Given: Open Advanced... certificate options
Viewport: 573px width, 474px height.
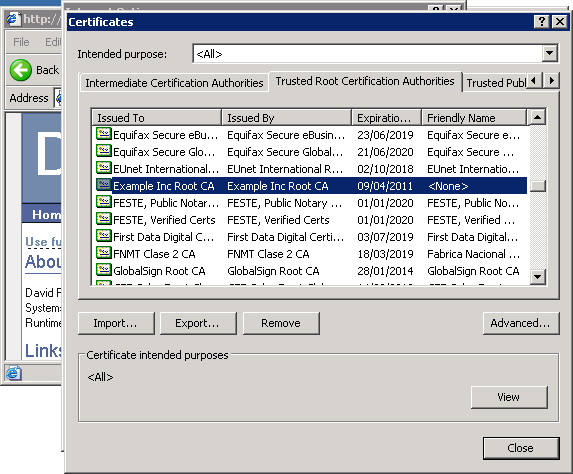Looking at the screenshot, I should [521, 323].
